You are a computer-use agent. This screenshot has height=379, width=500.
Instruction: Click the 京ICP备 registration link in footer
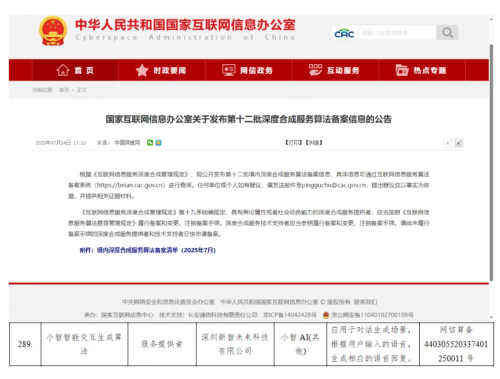coord(290,315)
